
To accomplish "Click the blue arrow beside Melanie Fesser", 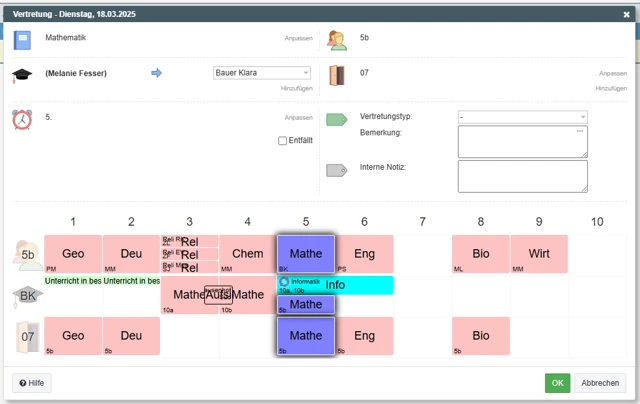I will pyautogui.click(x=156, y=73).
